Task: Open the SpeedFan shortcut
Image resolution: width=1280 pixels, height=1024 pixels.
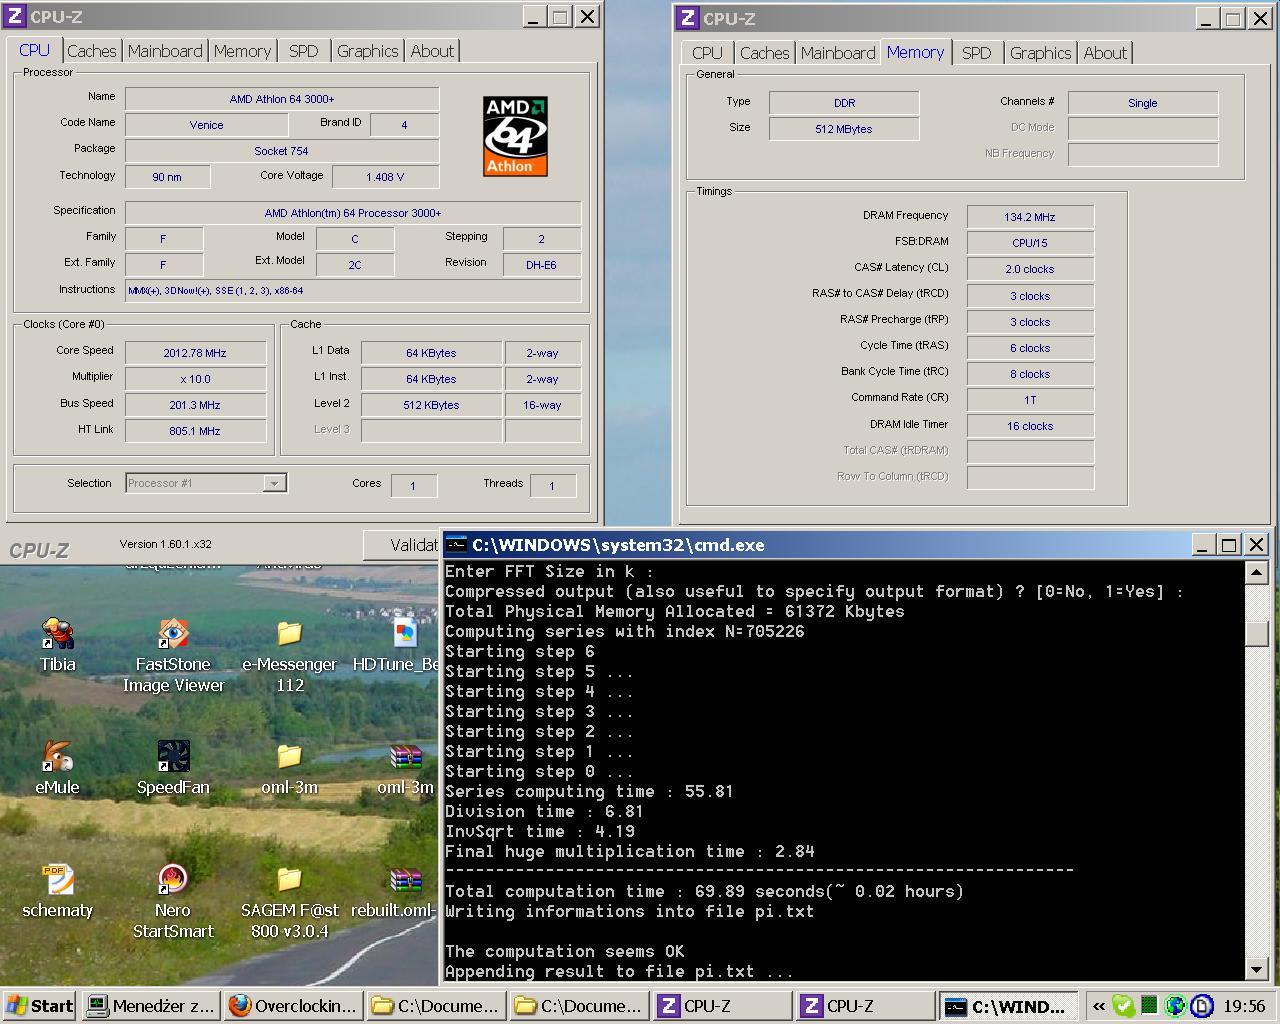Action: point(173,757)
